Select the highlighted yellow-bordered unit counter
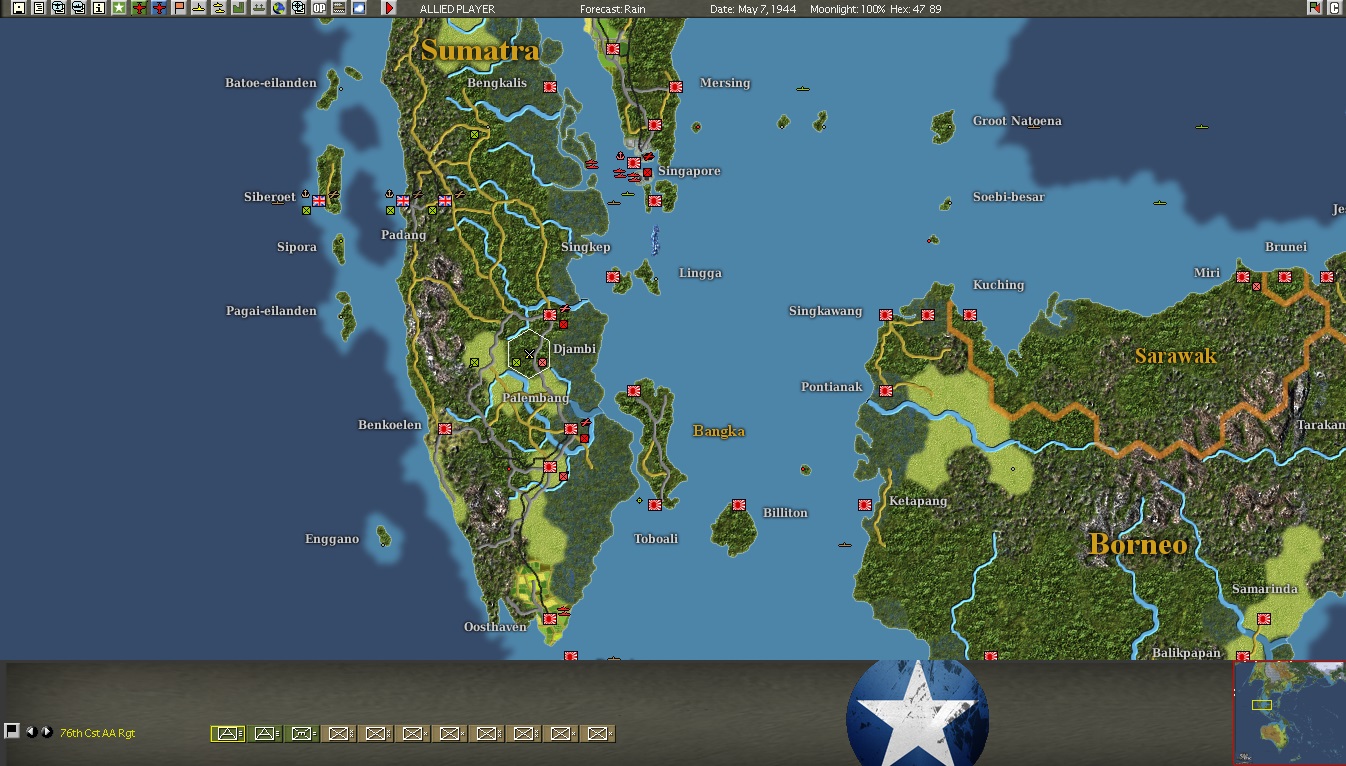 228,734
